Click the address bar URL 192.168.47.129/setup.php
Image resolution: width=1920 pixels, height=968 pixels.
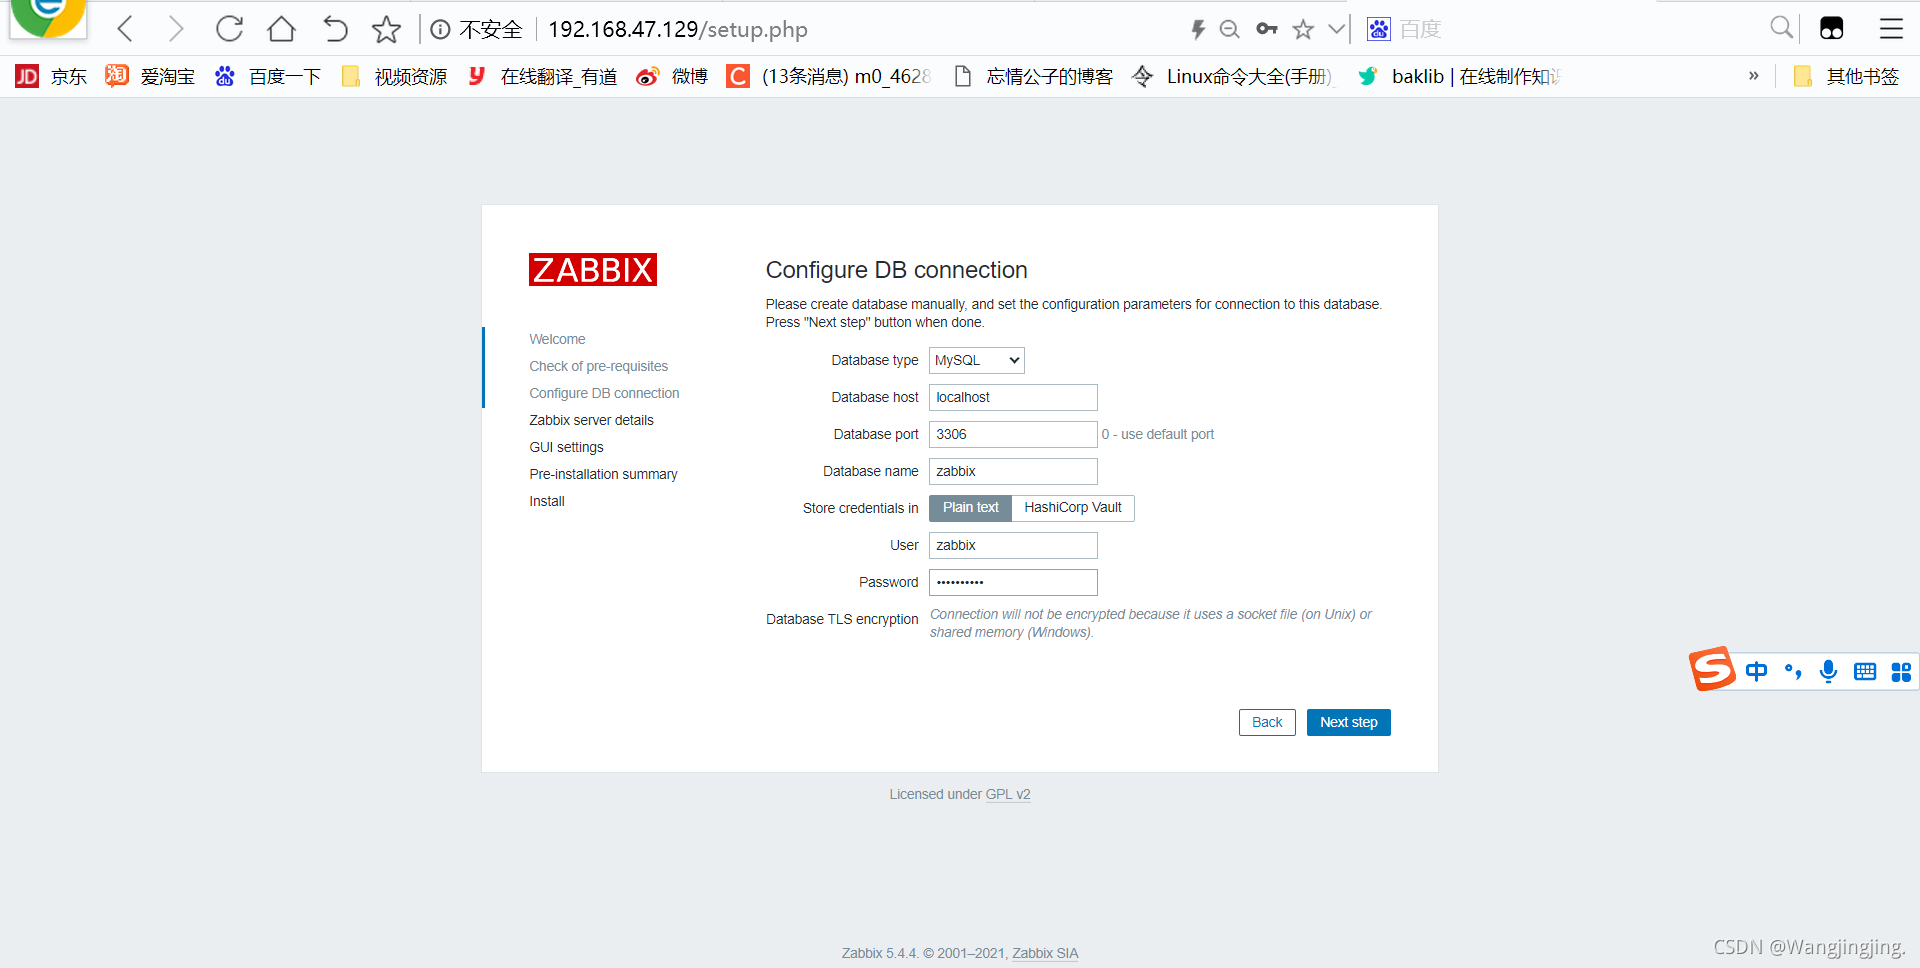(x=678, y=29)
